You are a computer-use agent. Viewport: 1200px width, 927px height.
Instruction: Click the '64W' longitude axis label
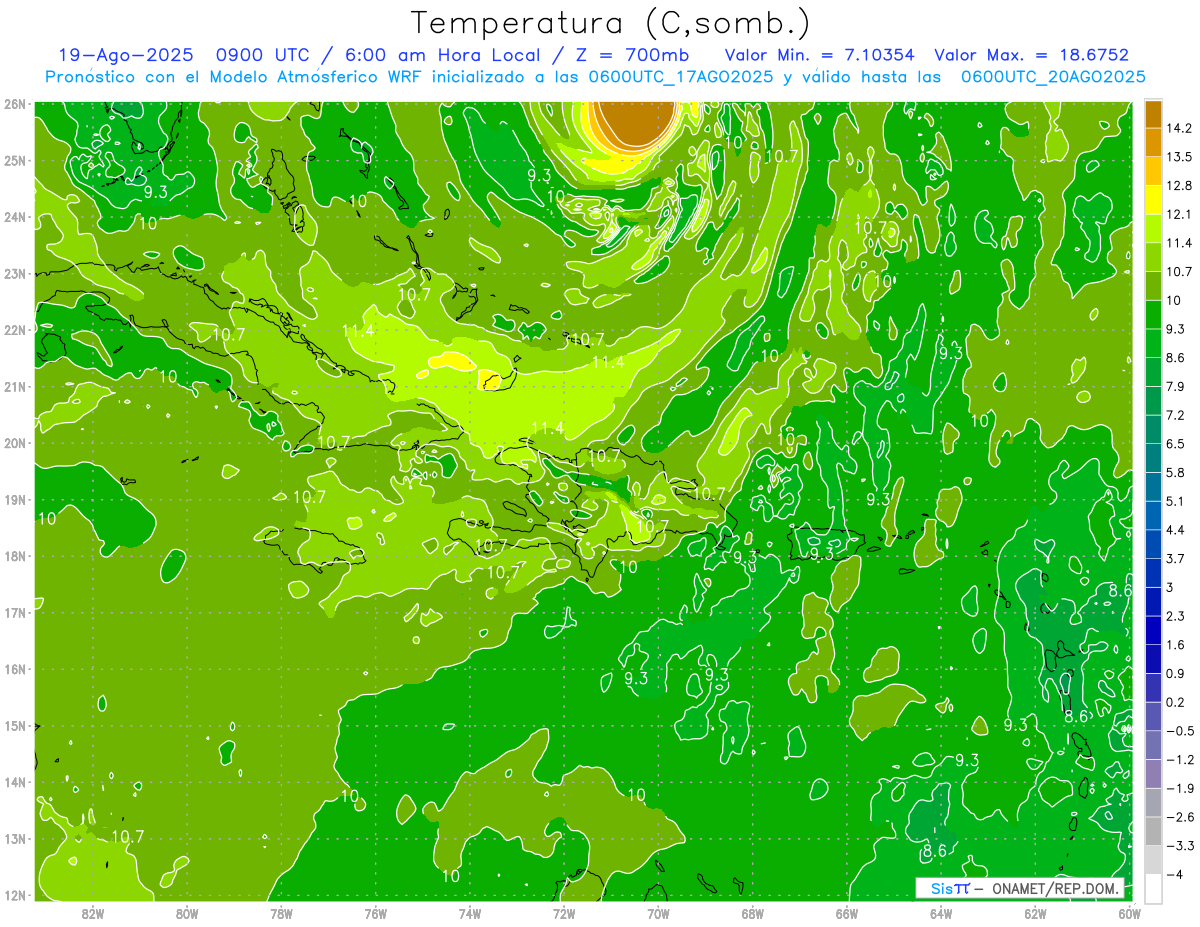tap(941, 913)
